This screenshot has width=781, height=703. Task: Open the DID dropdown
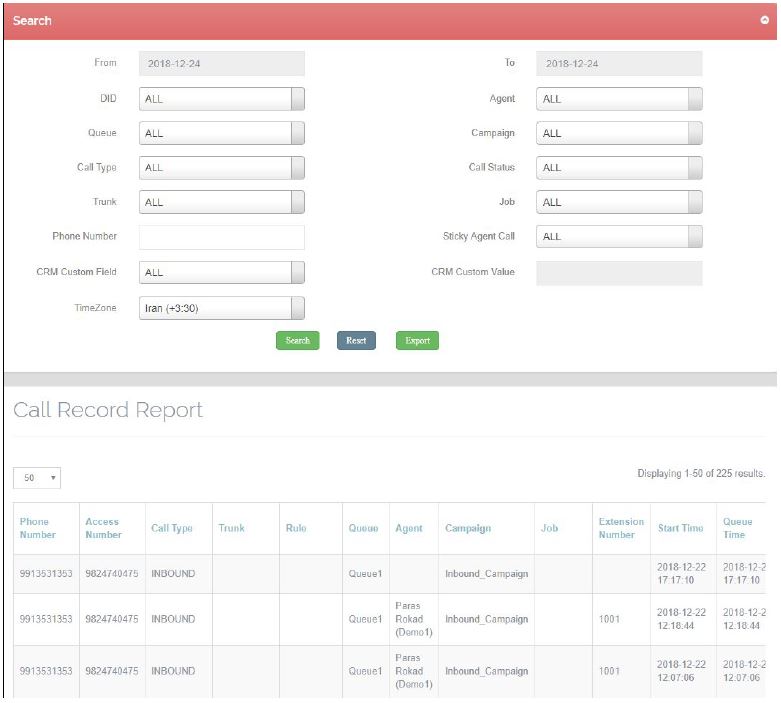tap(221, 99)
